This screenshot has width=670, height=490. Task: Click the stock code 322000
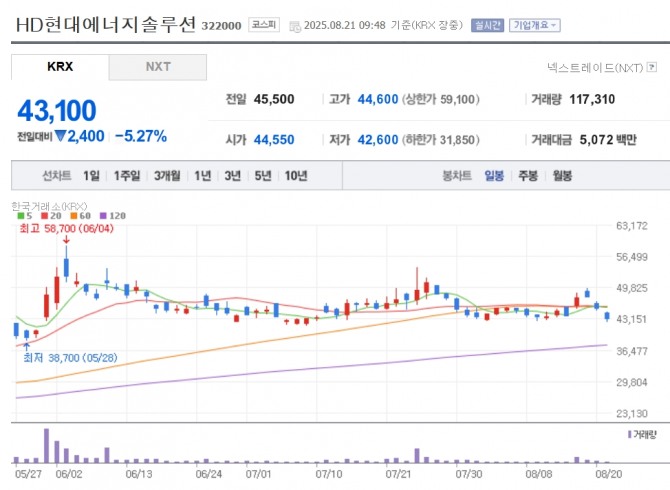[x=221, y=26]
